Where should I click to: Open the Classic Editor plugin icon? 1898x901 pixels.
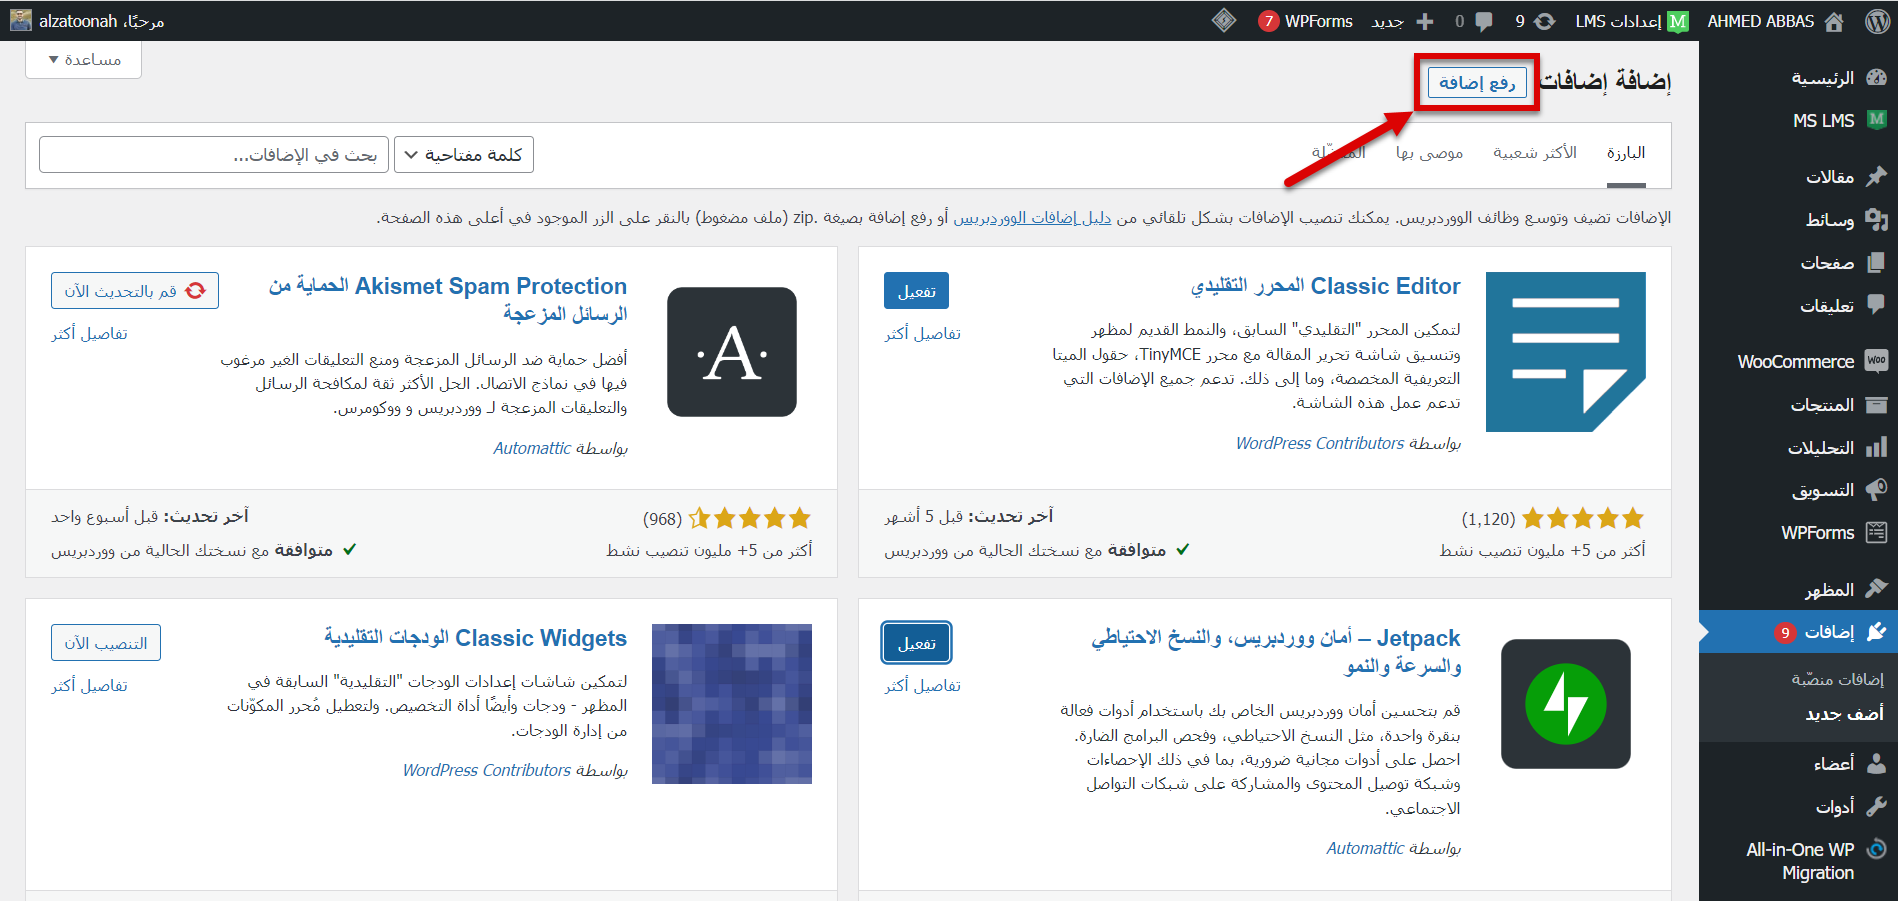point(1565,352)
